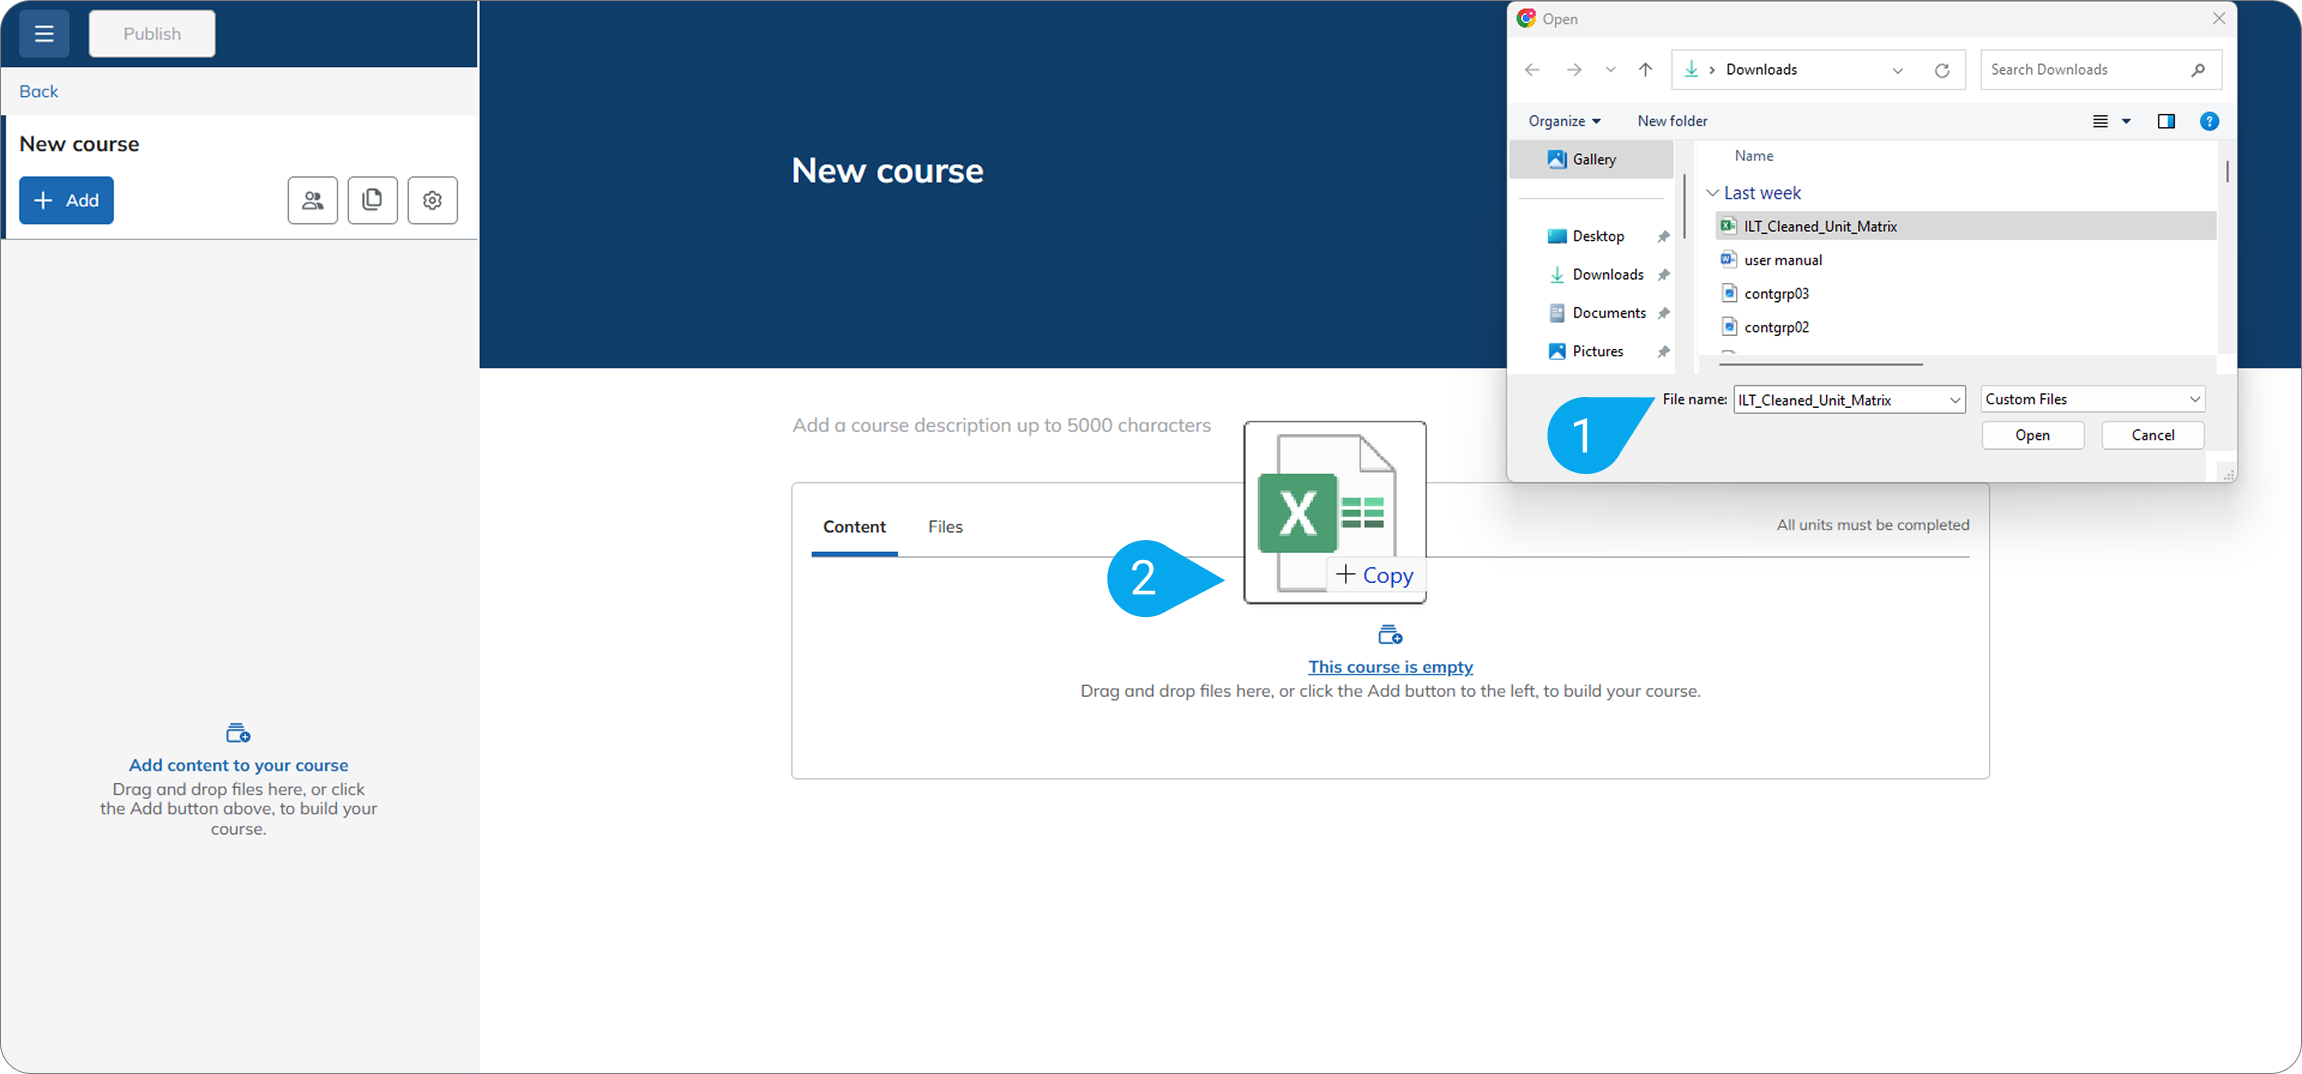Click the Back link
Viewport: 2302px width, 1074px height.
coord(39,91)
